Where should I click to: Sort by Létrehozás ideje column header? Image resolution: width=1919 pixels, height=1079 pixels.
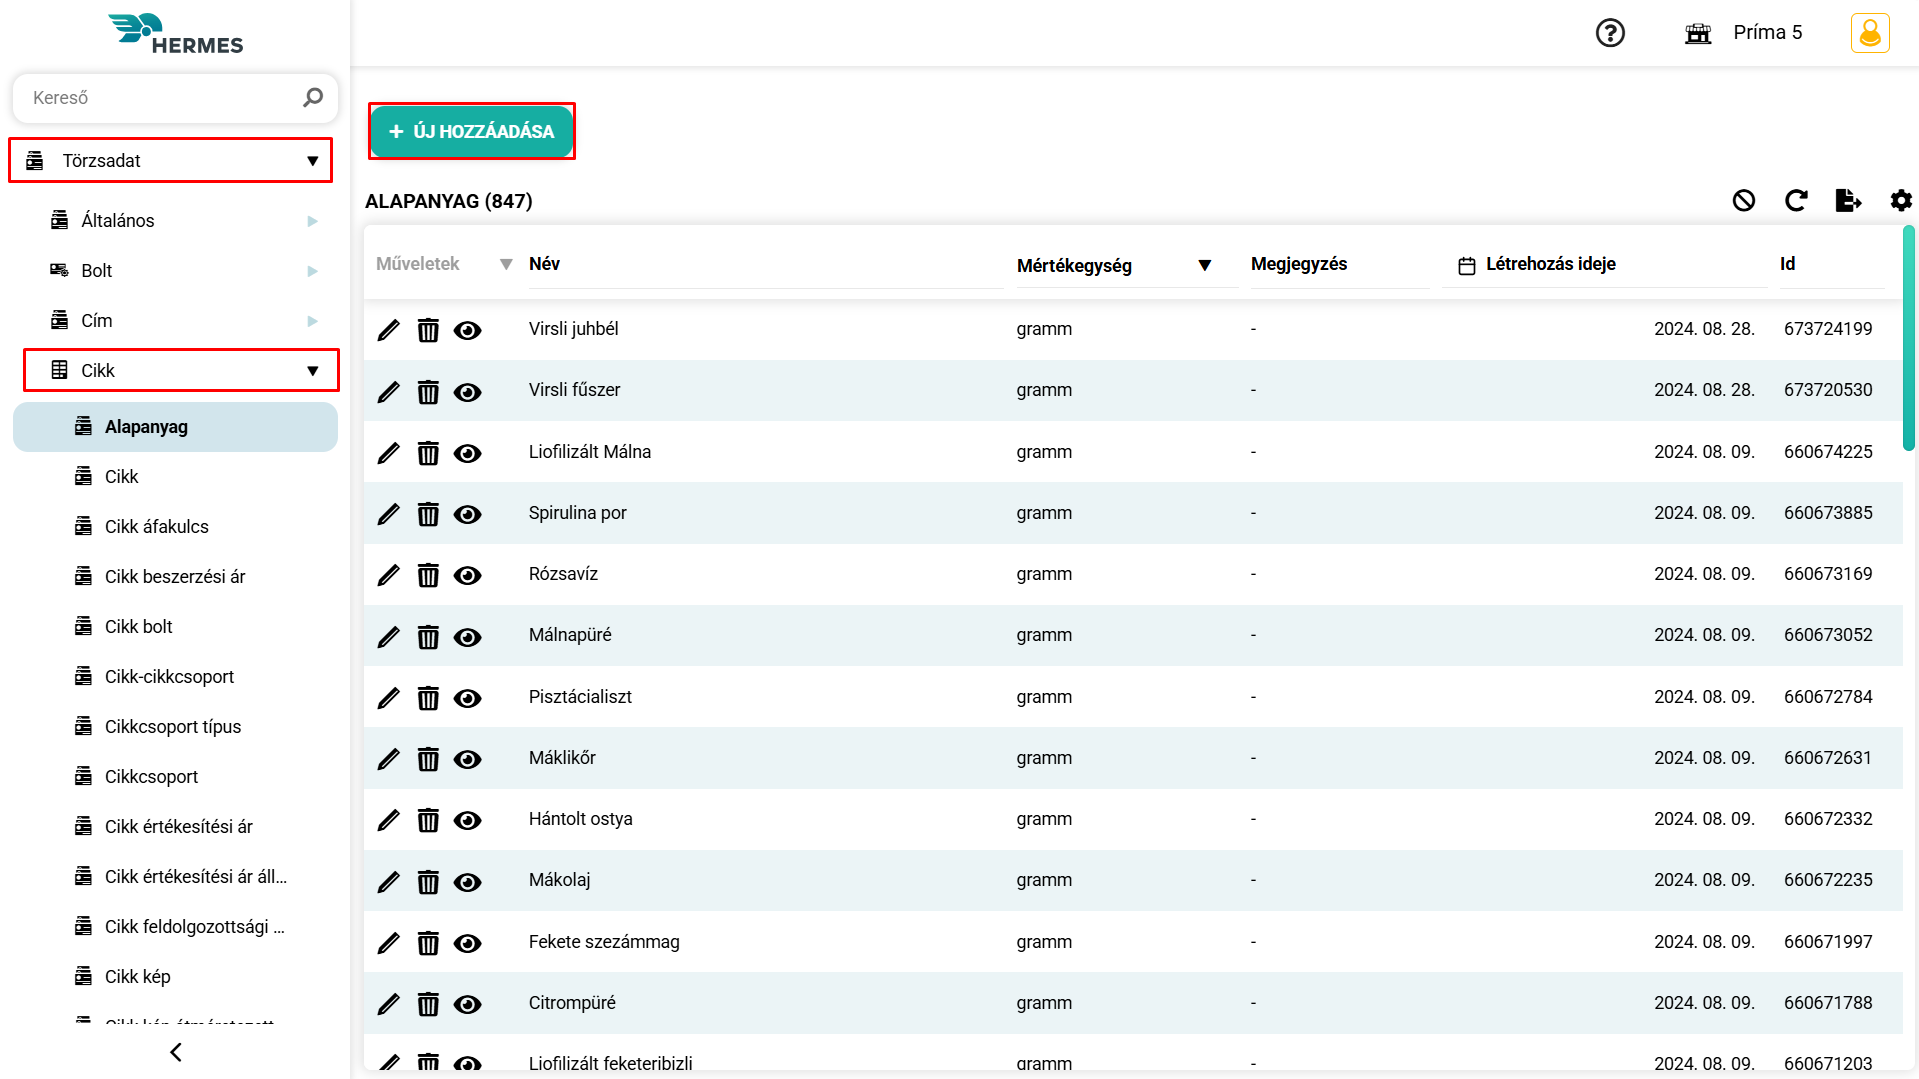pyautogui.click(x=1550, y=264)
